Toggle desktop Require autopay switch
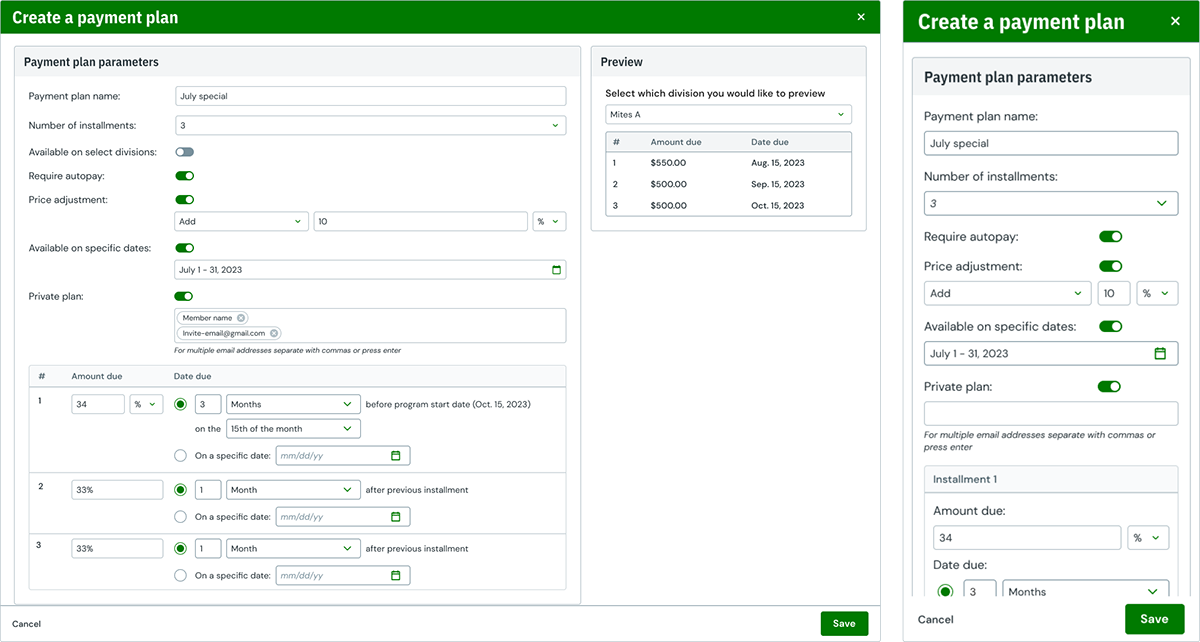The image size is (1200, 642). [x=184, y=176]
